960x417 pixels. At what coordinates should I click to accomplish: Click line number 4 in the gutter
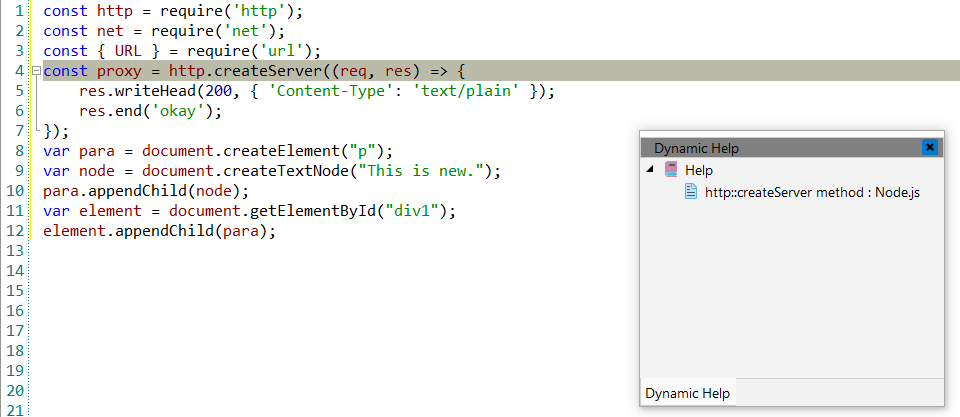[20, 71]
